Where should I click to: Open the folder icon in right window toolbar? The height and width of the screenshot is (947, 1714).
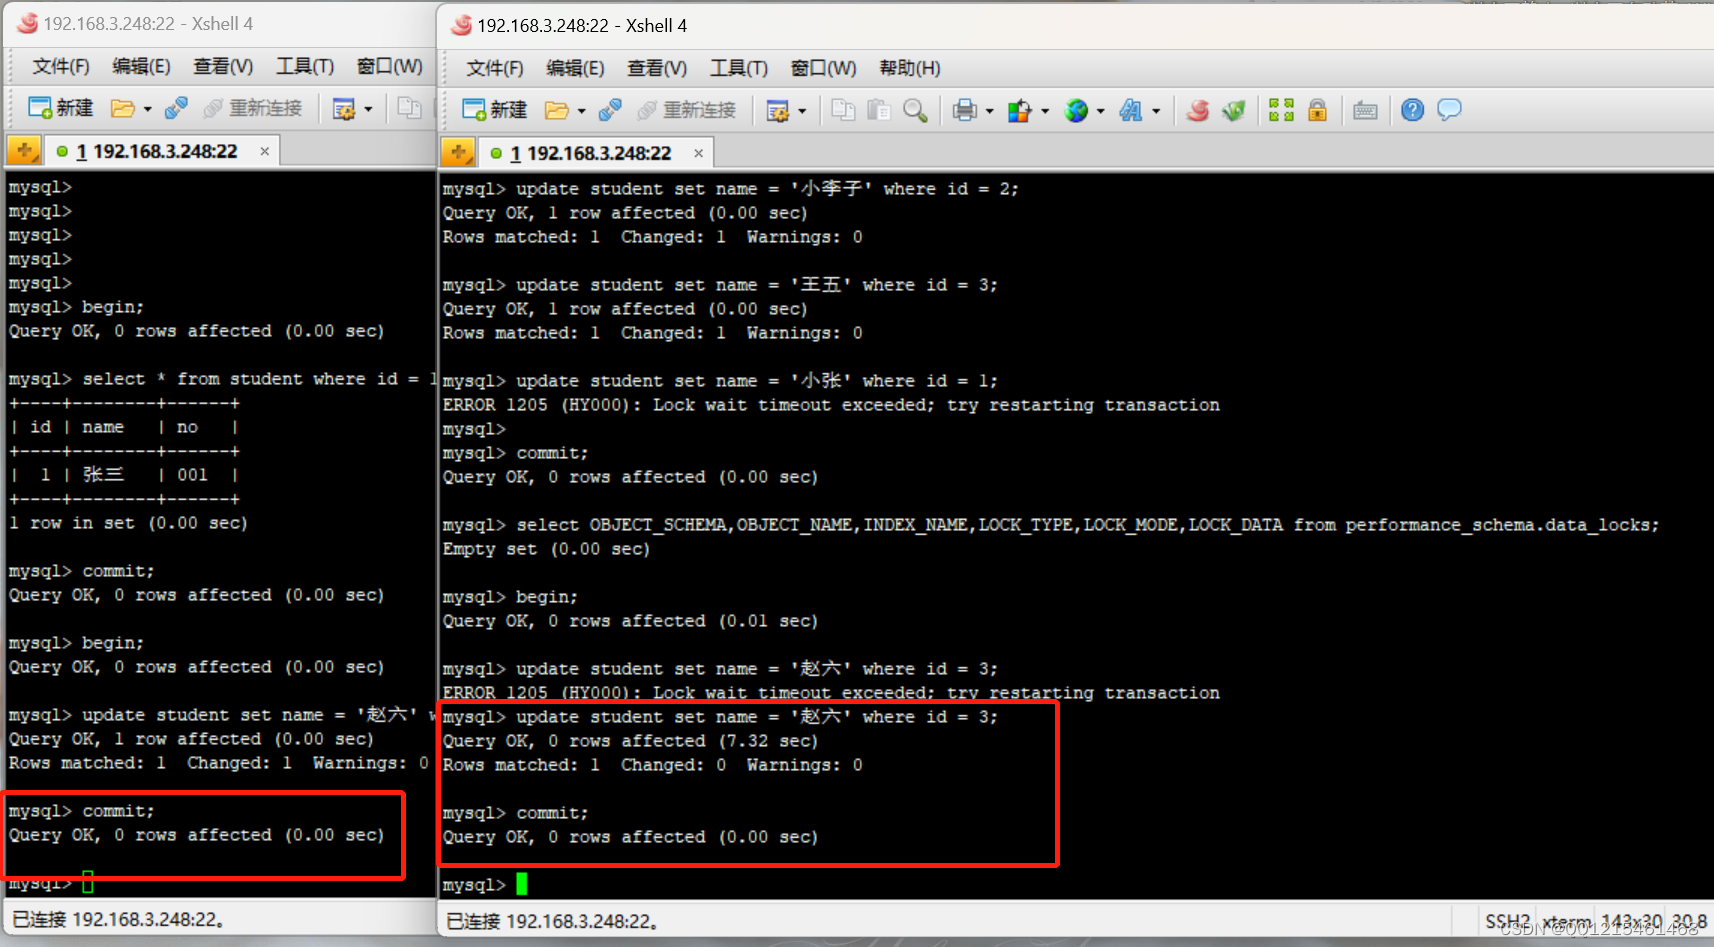[x=557, y=110]
